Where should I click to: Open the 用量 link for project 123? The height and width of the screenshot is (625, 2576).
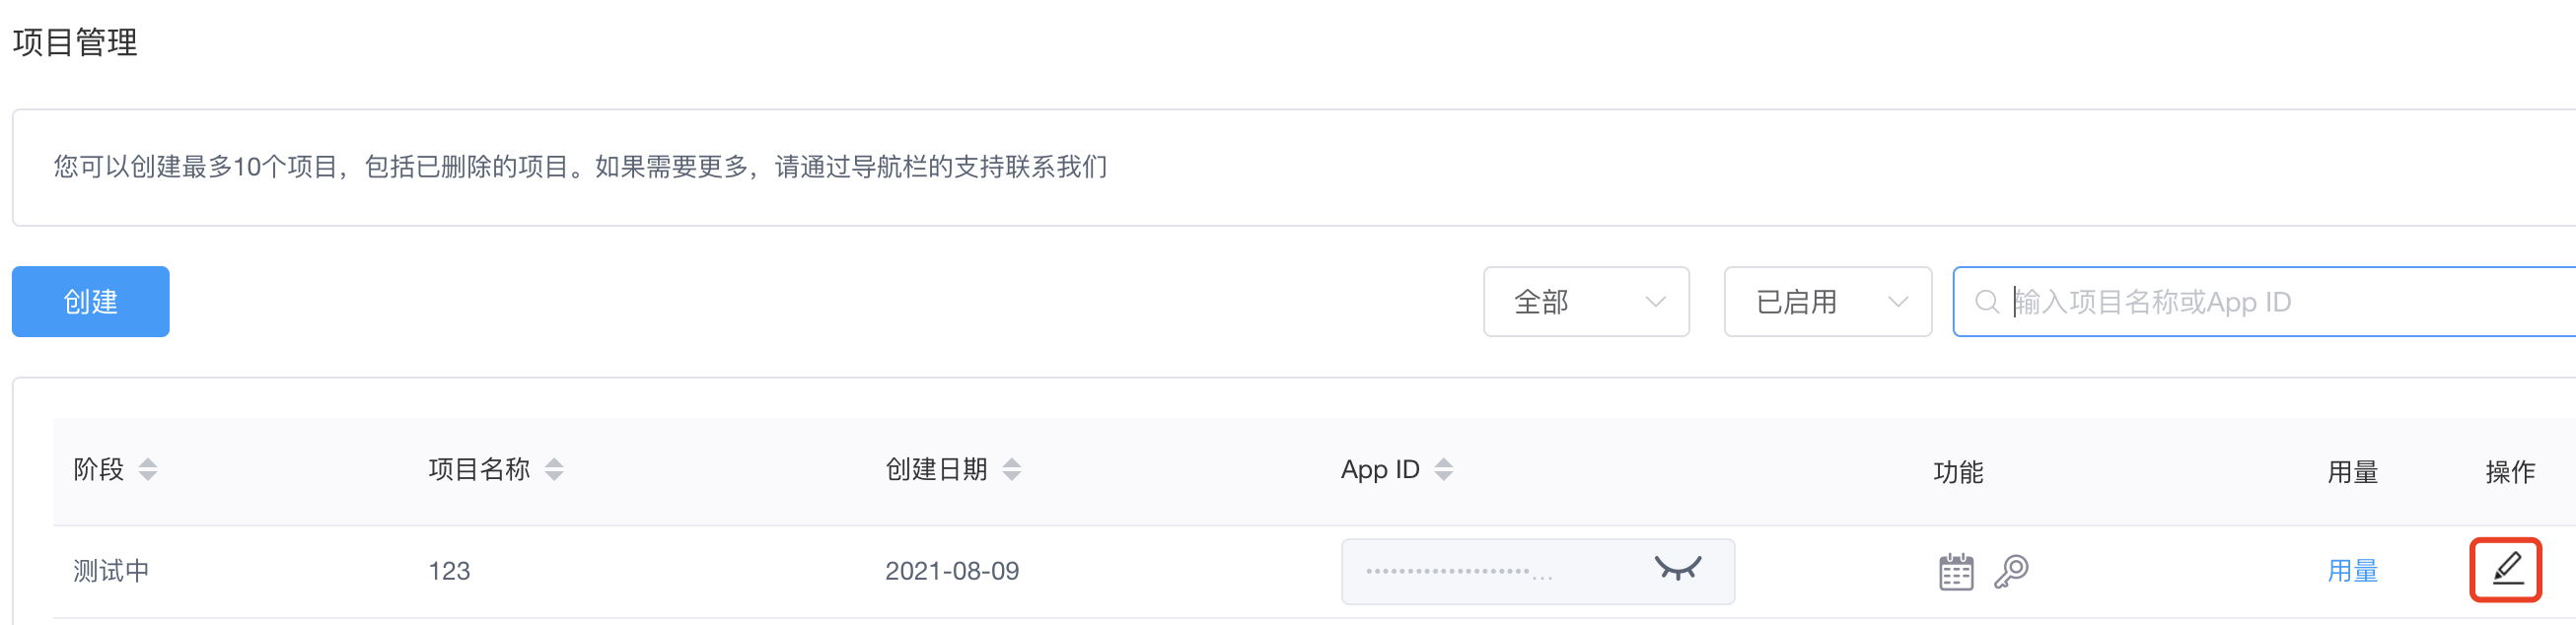[2352, 571]
